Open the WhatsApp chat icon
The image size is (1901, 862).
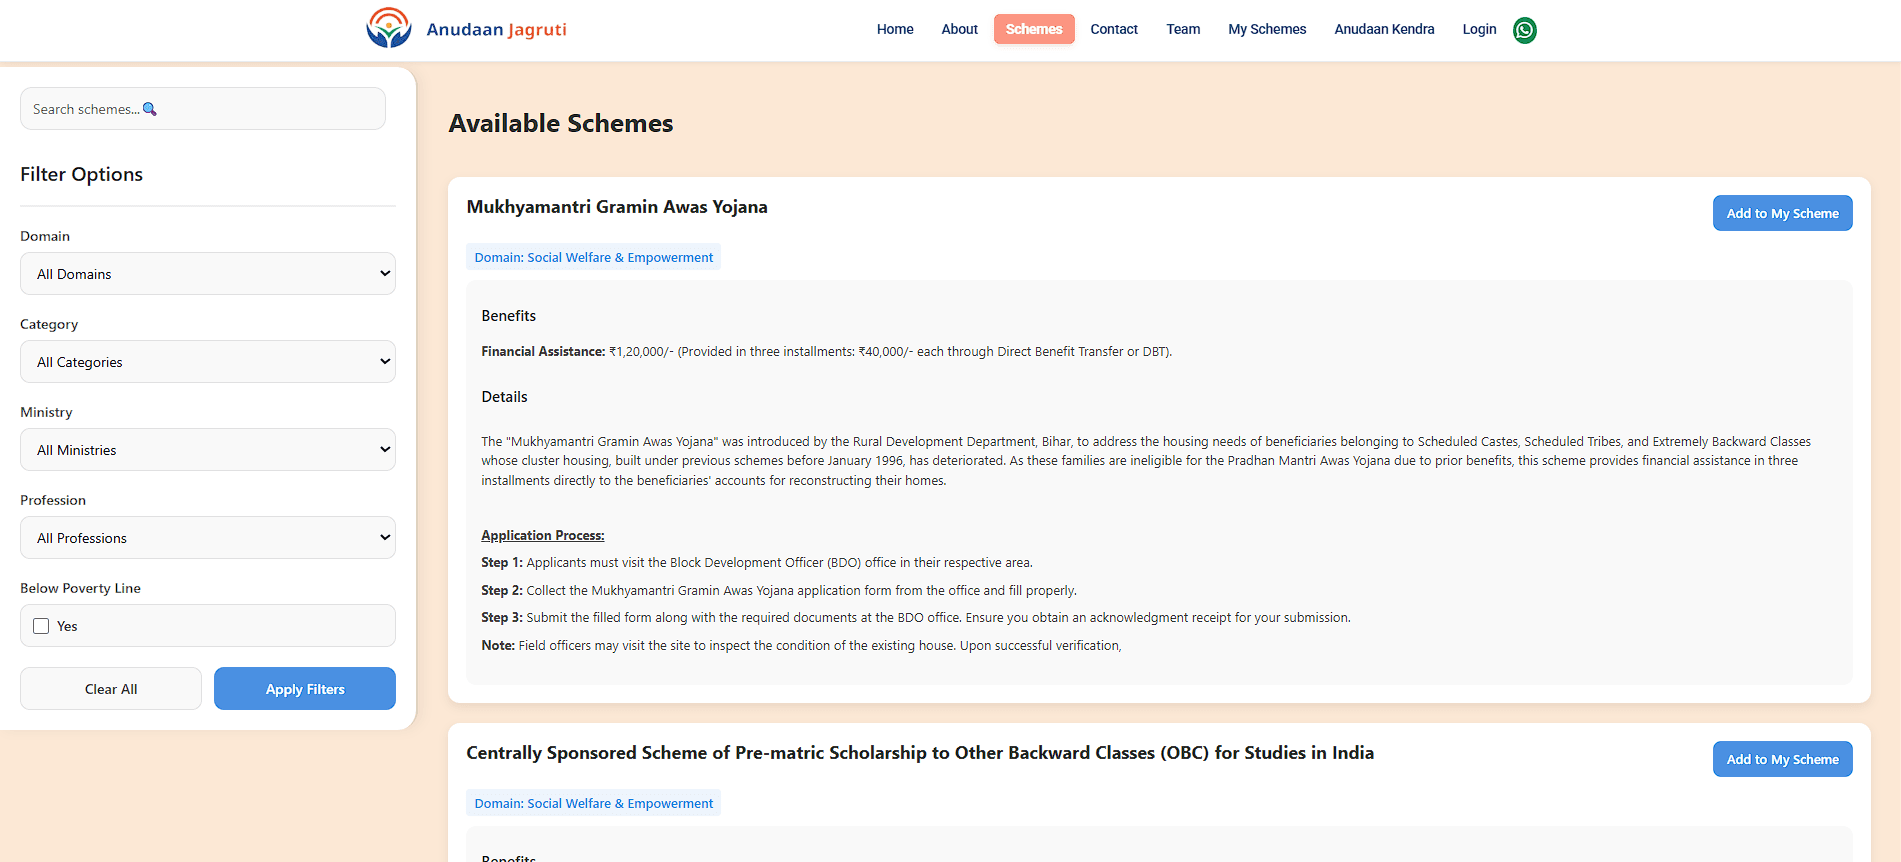tap(1524, 30)
